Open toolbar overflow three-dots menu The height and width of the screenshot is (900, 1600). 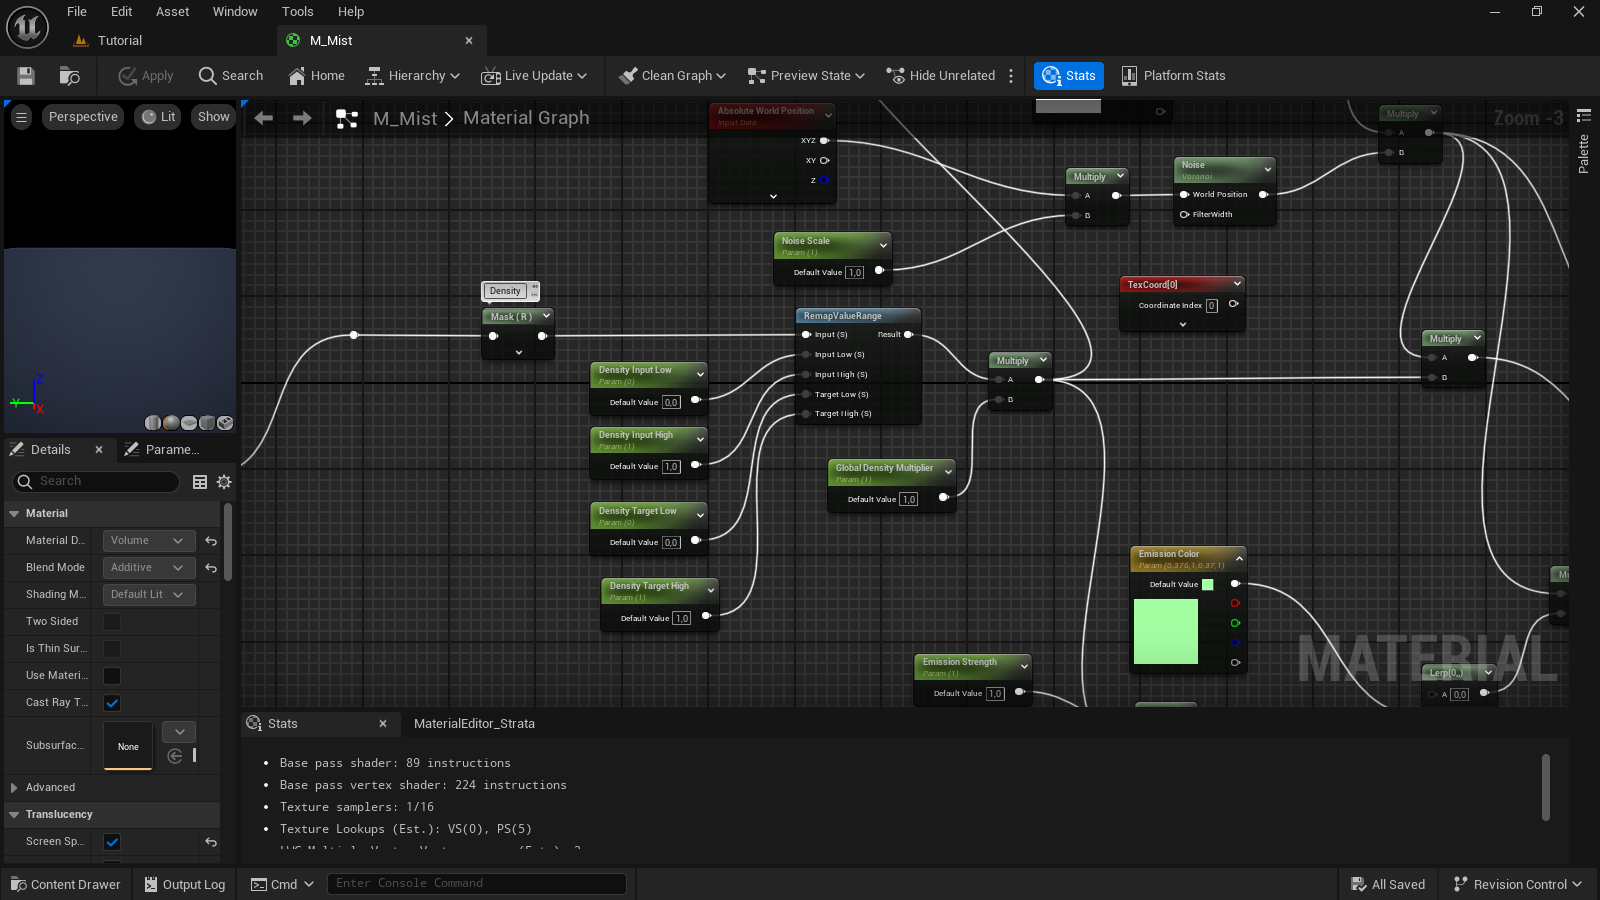(x=1011, y=76)
